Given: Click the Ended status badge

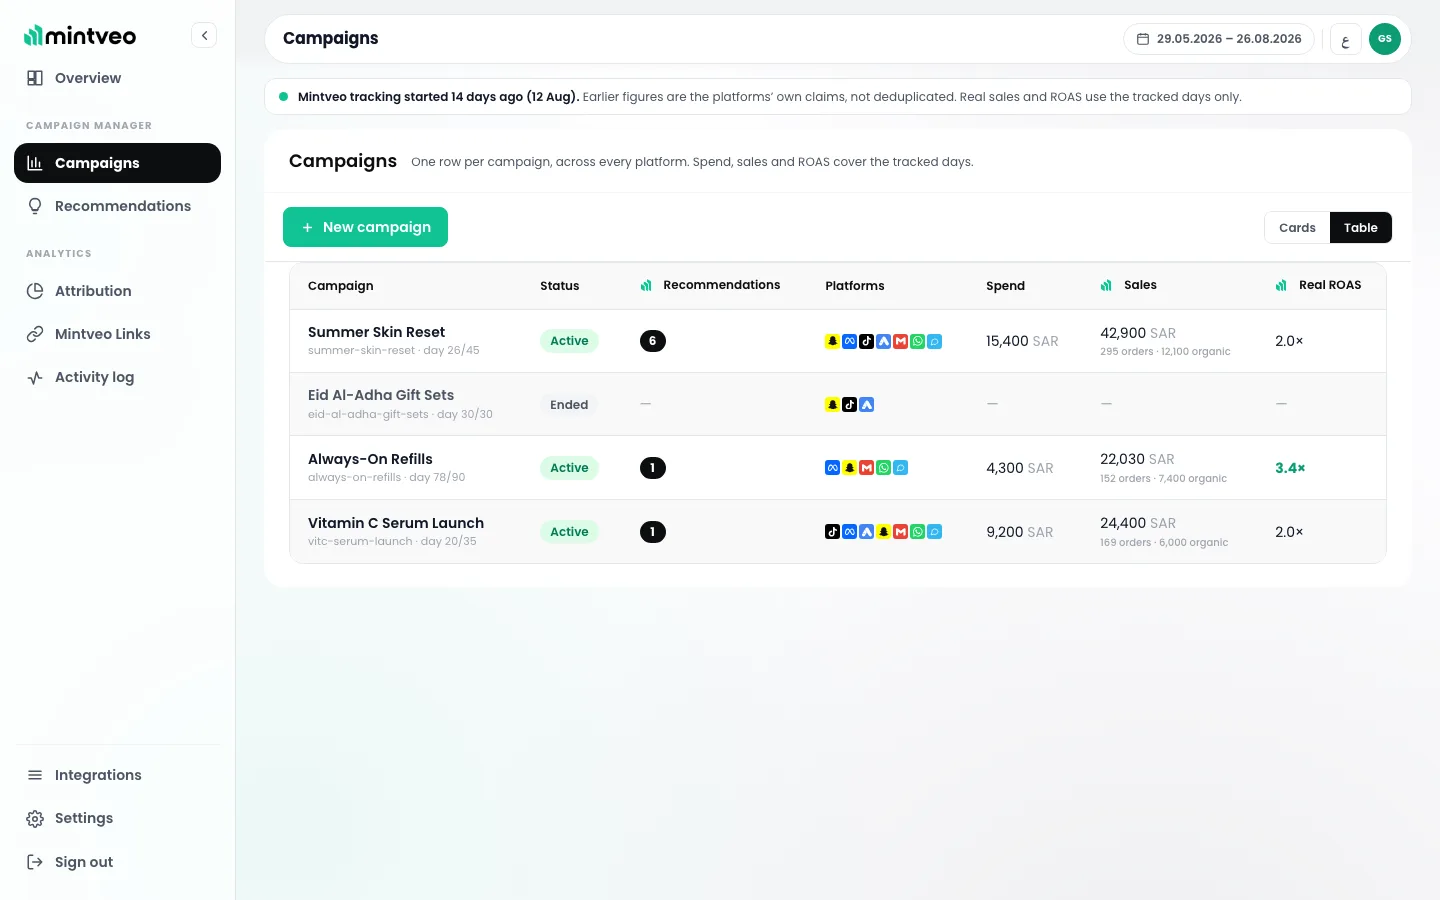Looking at the screenshot, I should (569, 405).
